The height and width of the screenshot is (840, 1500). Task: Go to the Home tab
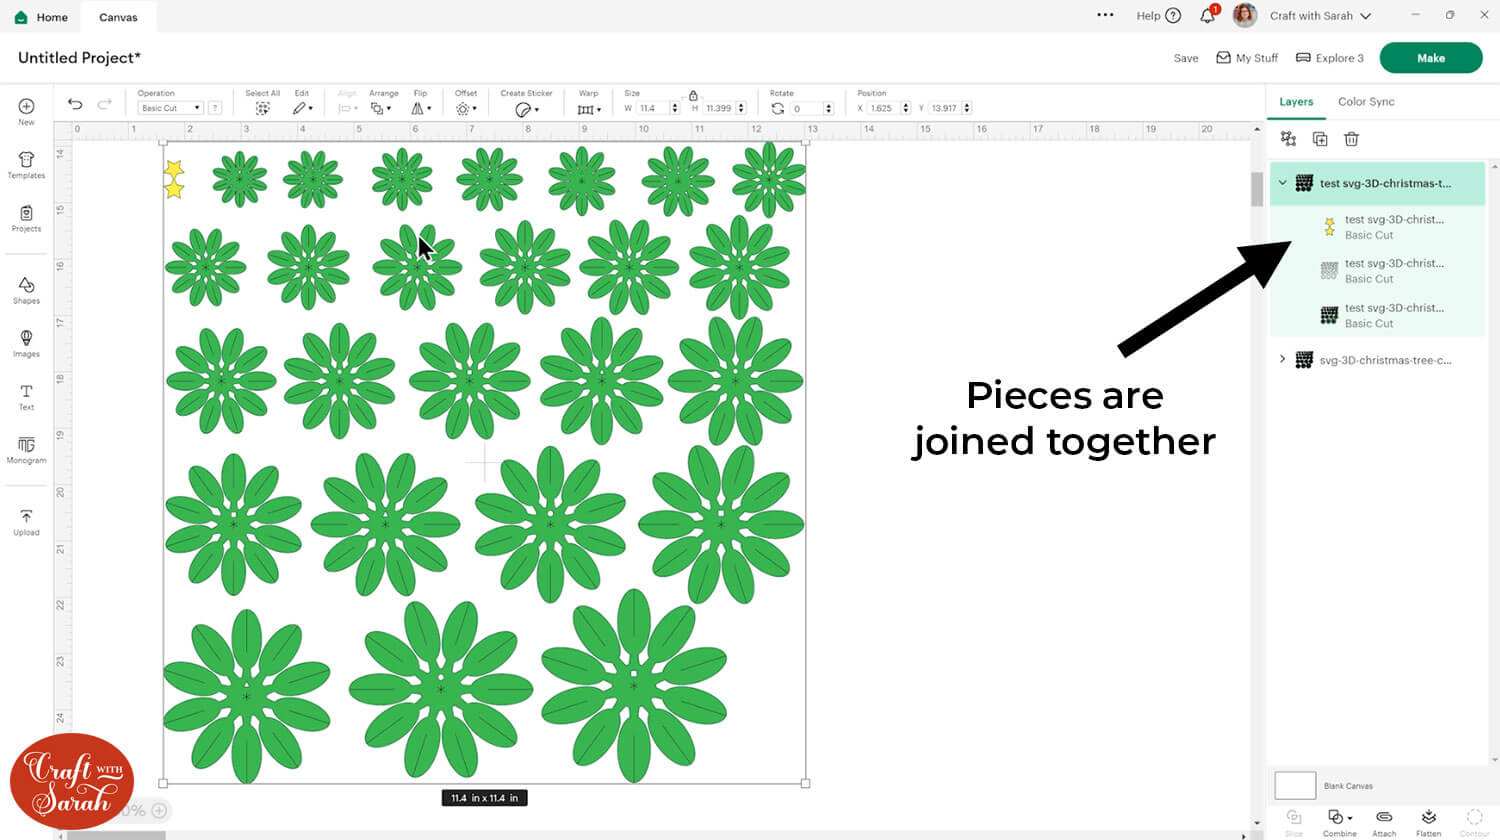(42, 17)
